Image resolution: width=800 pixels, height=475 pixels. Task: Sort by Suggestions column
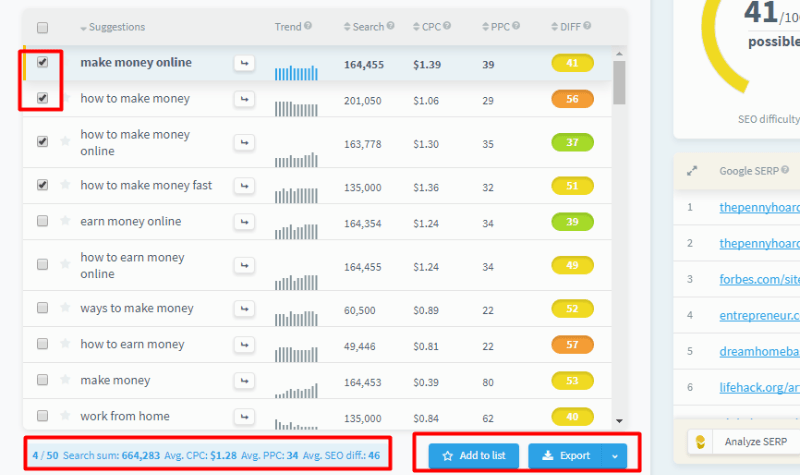tap(113, 27)
